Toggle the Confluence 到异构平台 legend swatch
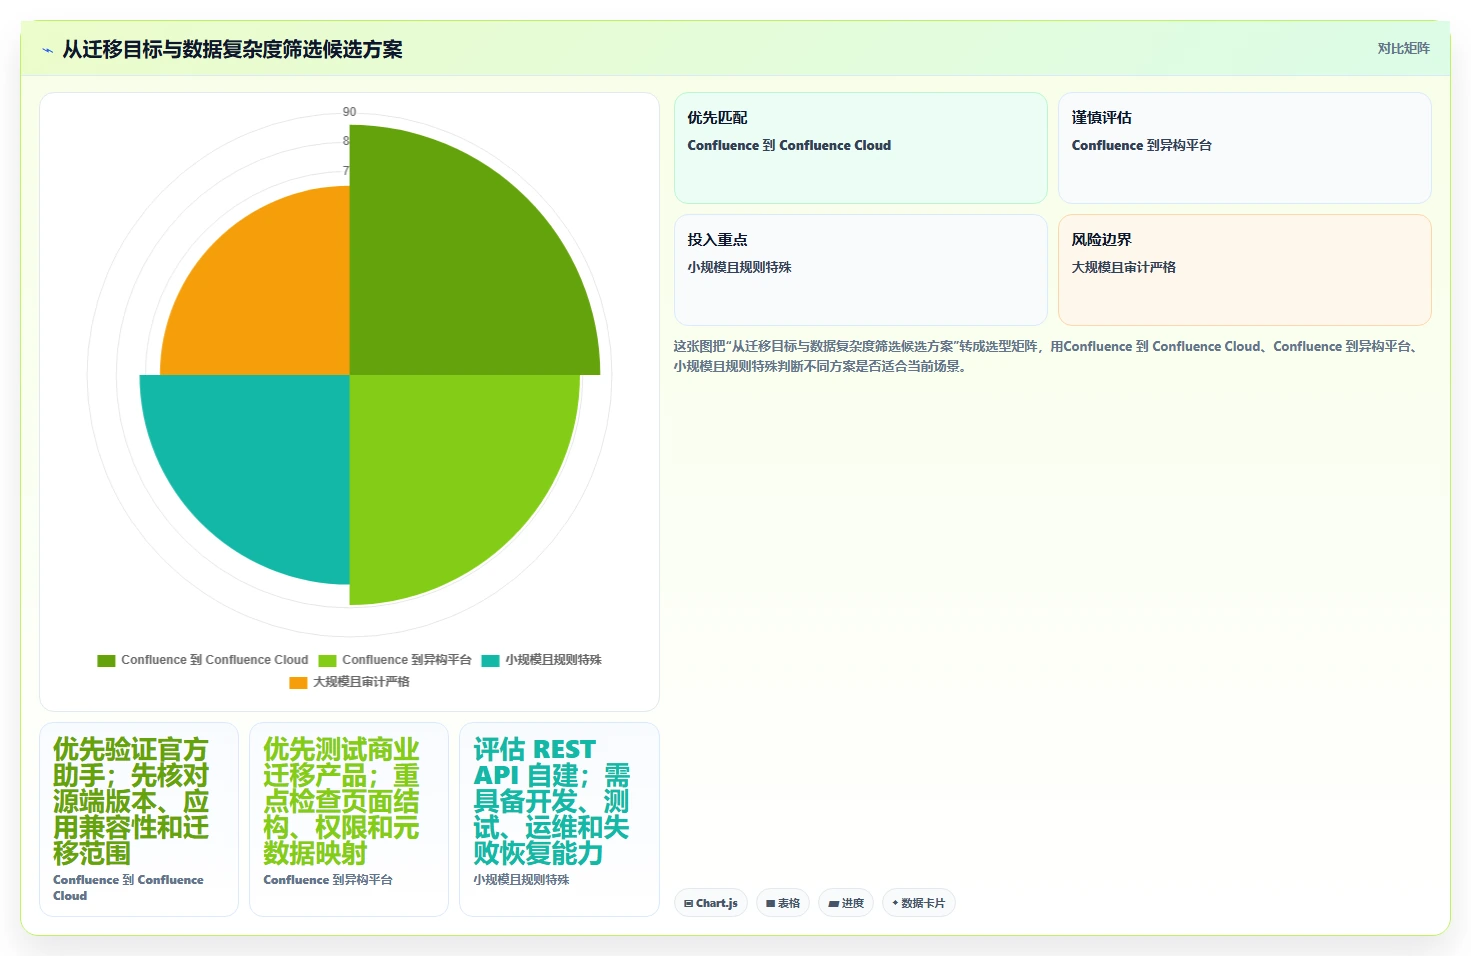 327,660
